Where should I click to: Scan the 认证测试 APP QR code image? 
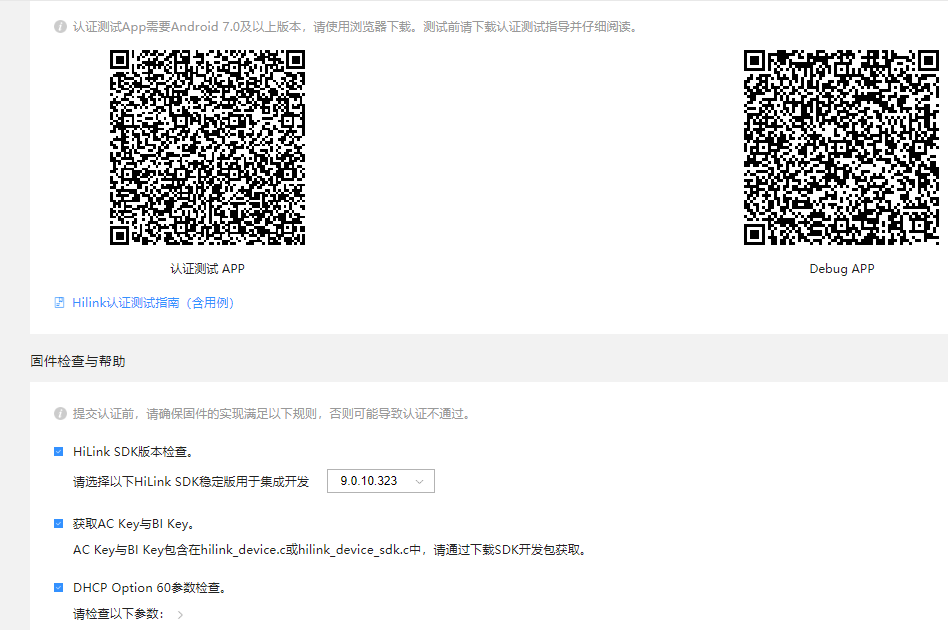pos(207,149)
